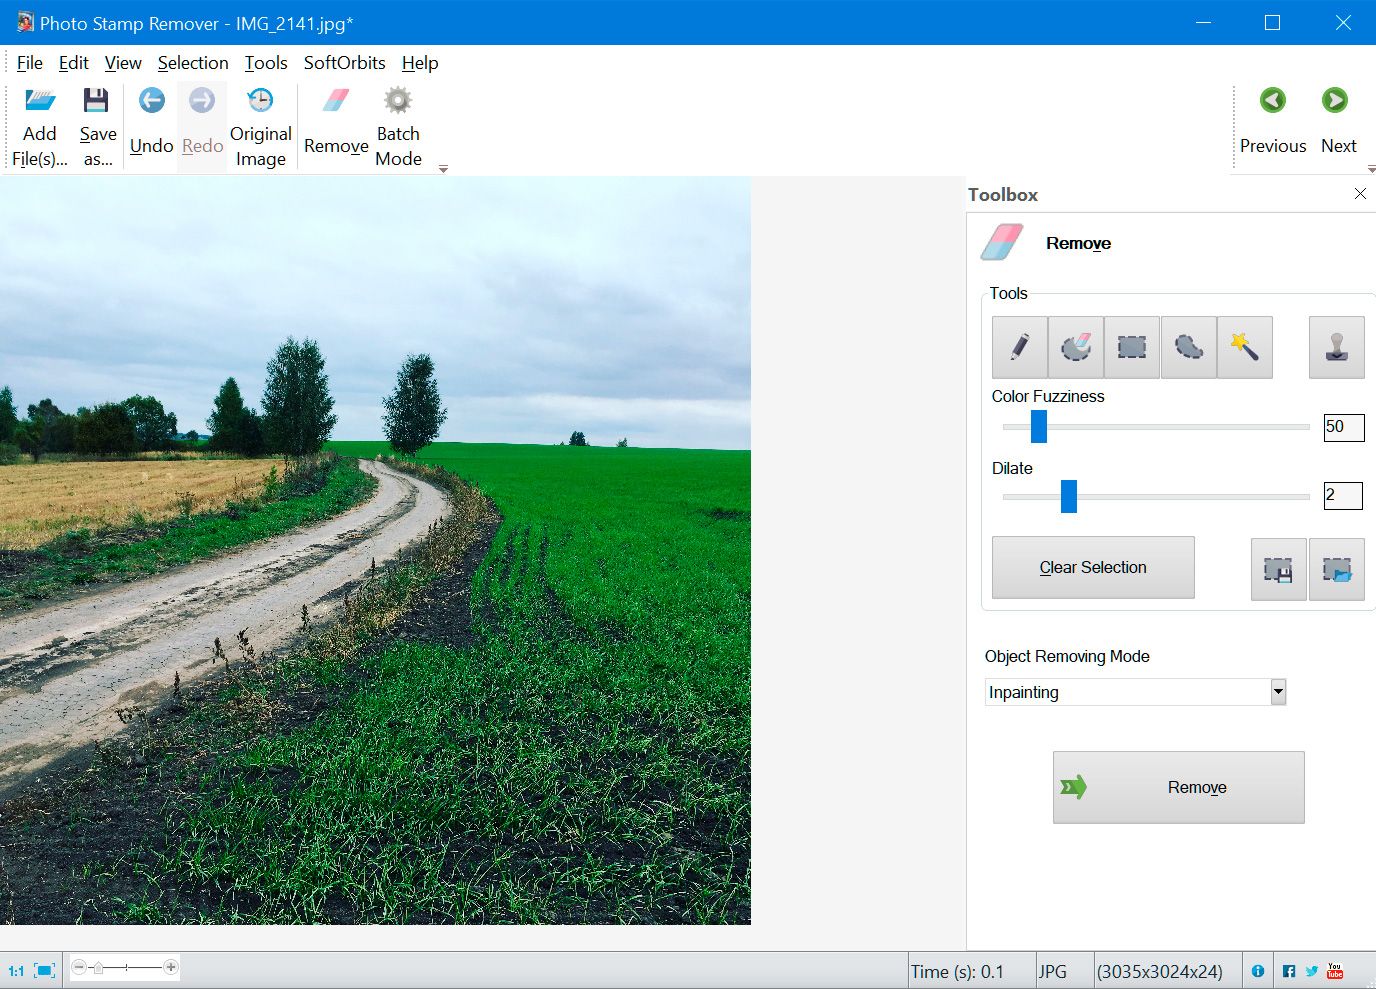Click the Color Fuzziness slider handle

pos(1039,426)
